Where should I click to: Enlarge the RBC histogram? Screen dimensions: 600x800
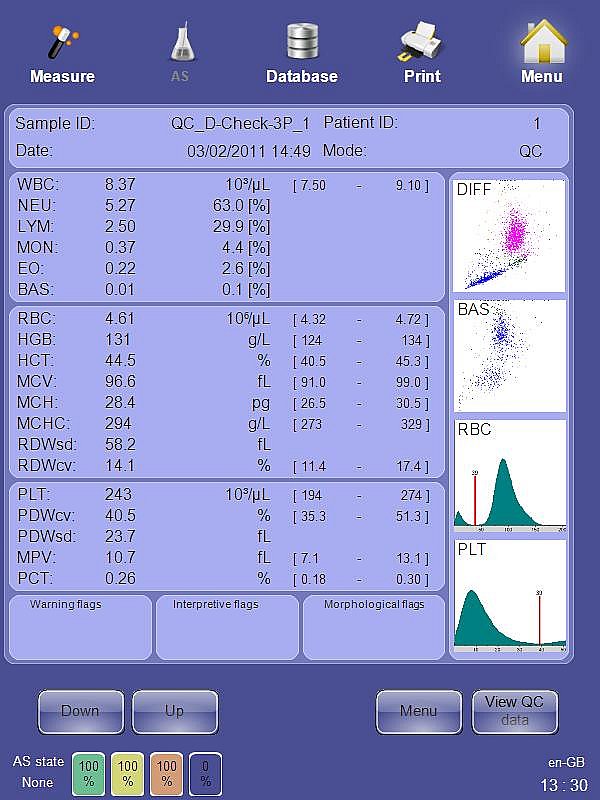point(510,476)
